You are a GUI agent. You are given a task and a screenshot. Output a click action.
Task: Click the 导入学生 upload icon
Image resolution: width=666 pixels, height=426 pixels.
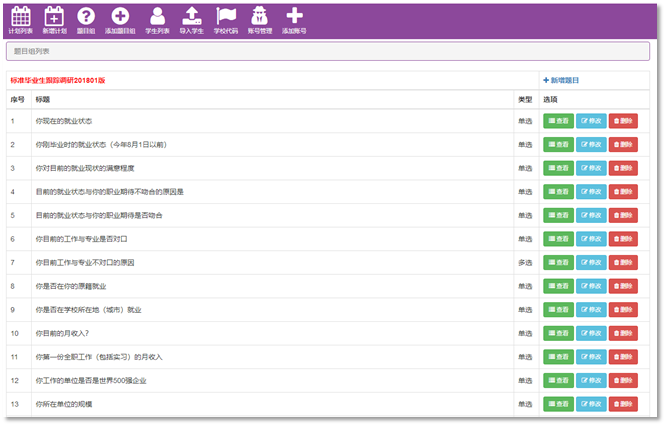tap(191, 16)
